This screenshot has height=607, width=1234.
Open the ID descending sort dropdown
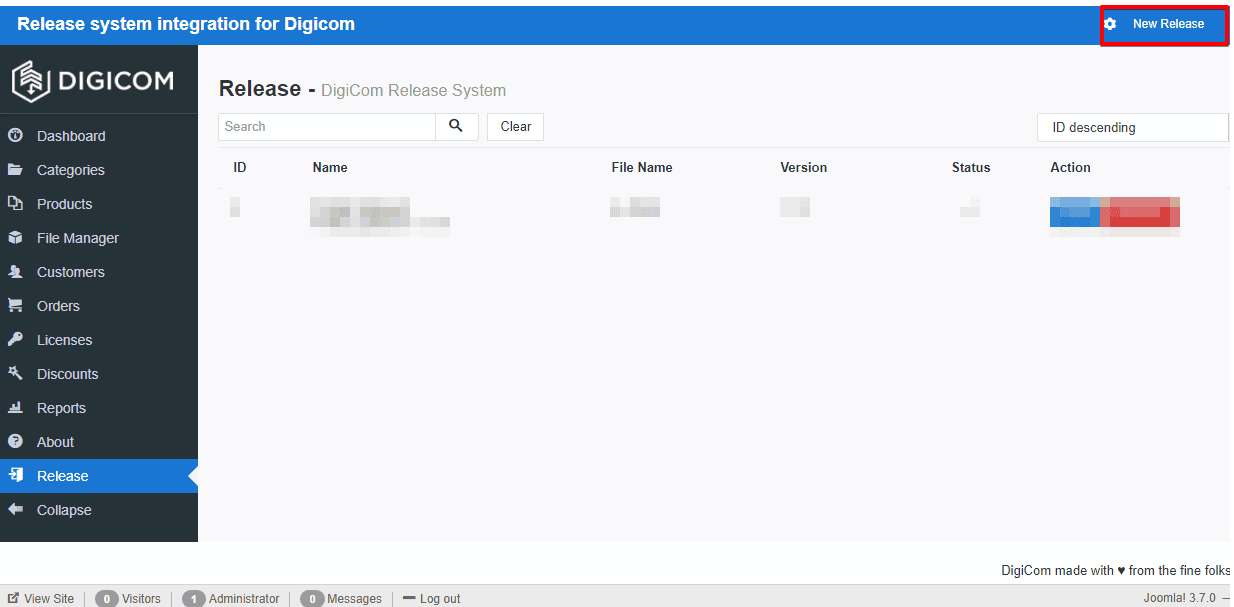[x=1132, y=127]
